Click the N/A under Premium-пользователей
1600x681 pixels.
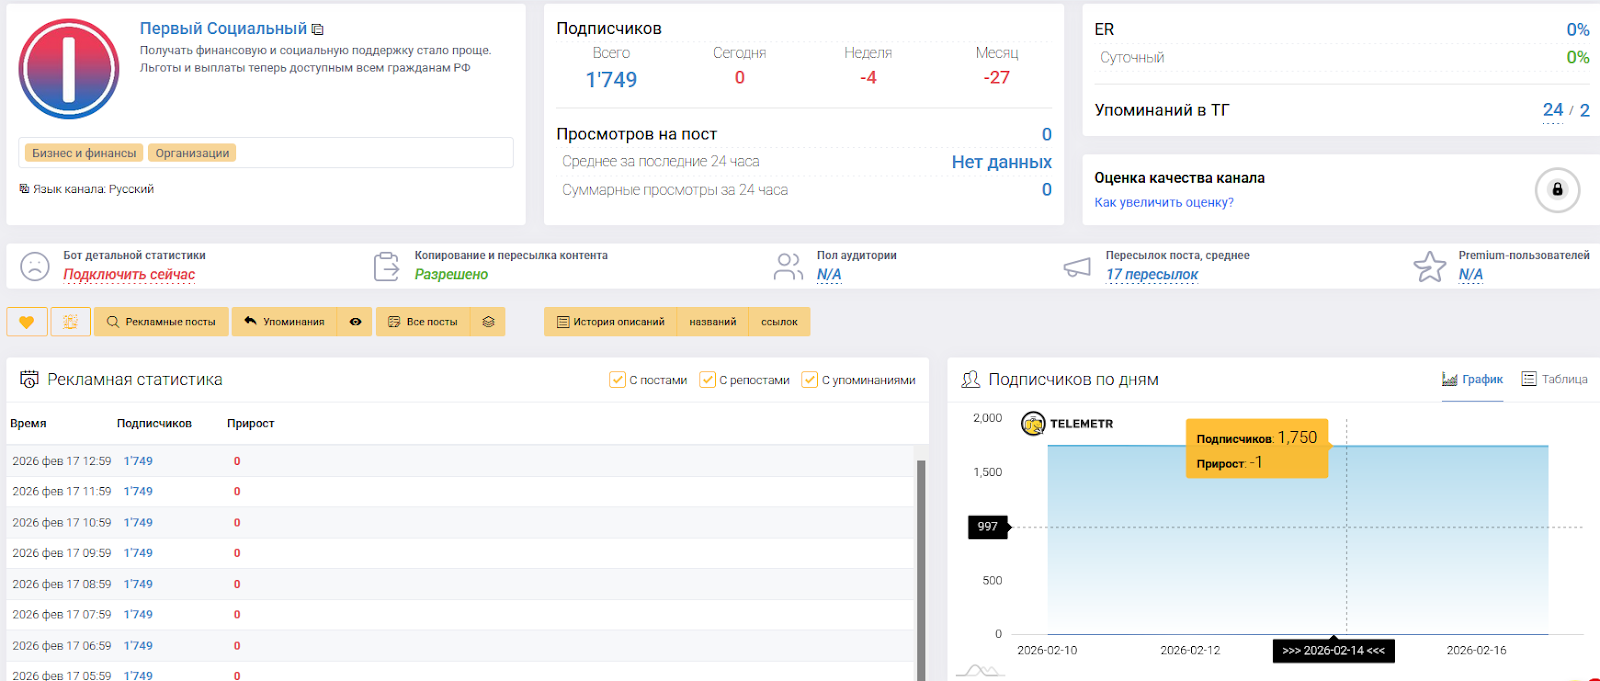pyautogui.click(x=1470, y=275)
